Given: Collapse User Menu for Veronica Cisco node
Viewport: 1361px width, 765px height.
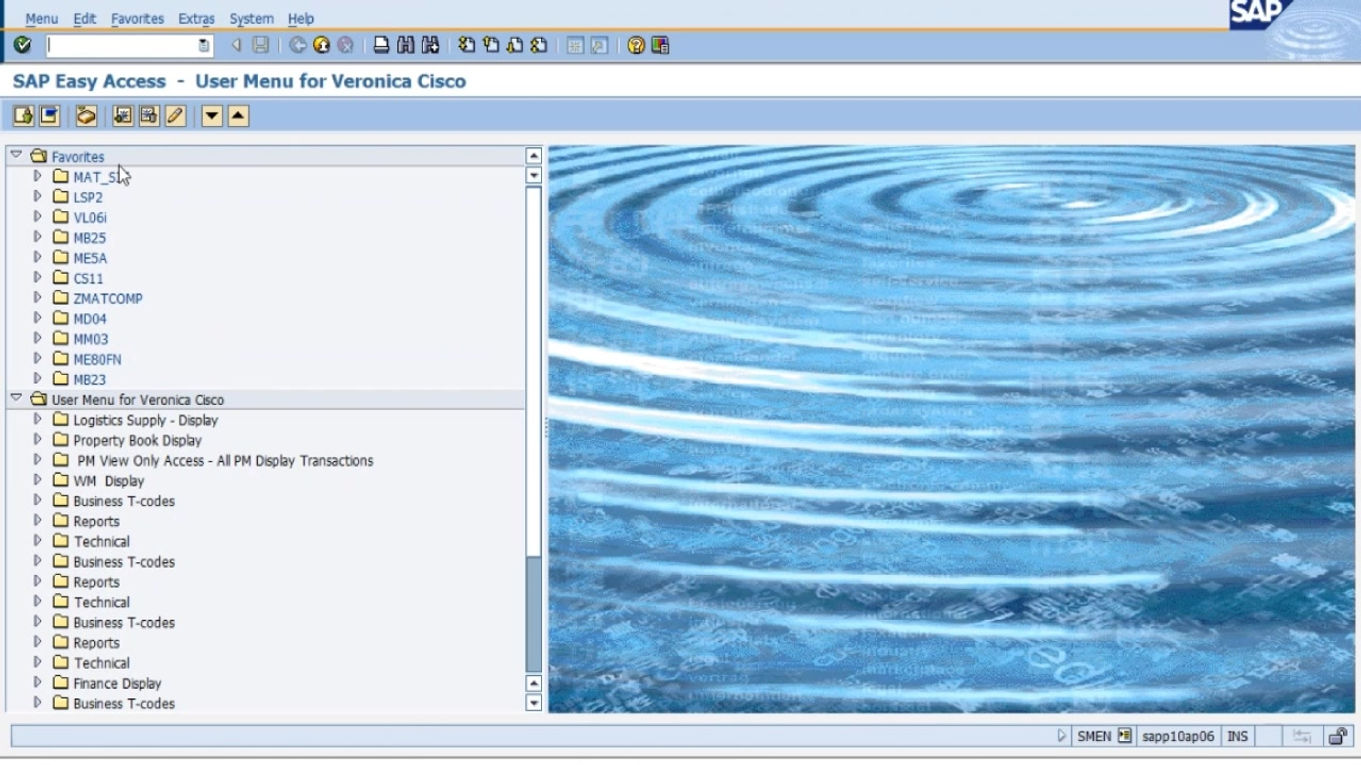Looking at the screenshot, I should pos(16,398).
